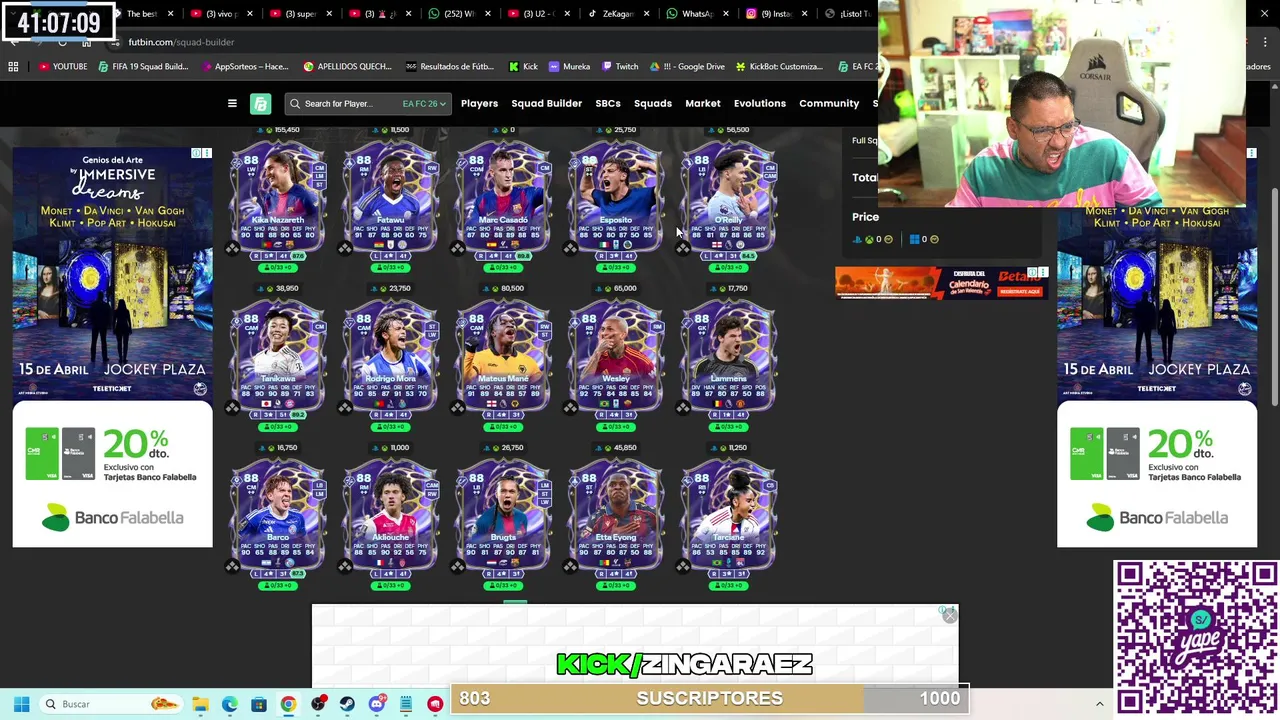Open File Explorer from the taskbar
Image resolution: width=1280 pixels, height=720 pixels.
tap(200, 704)
